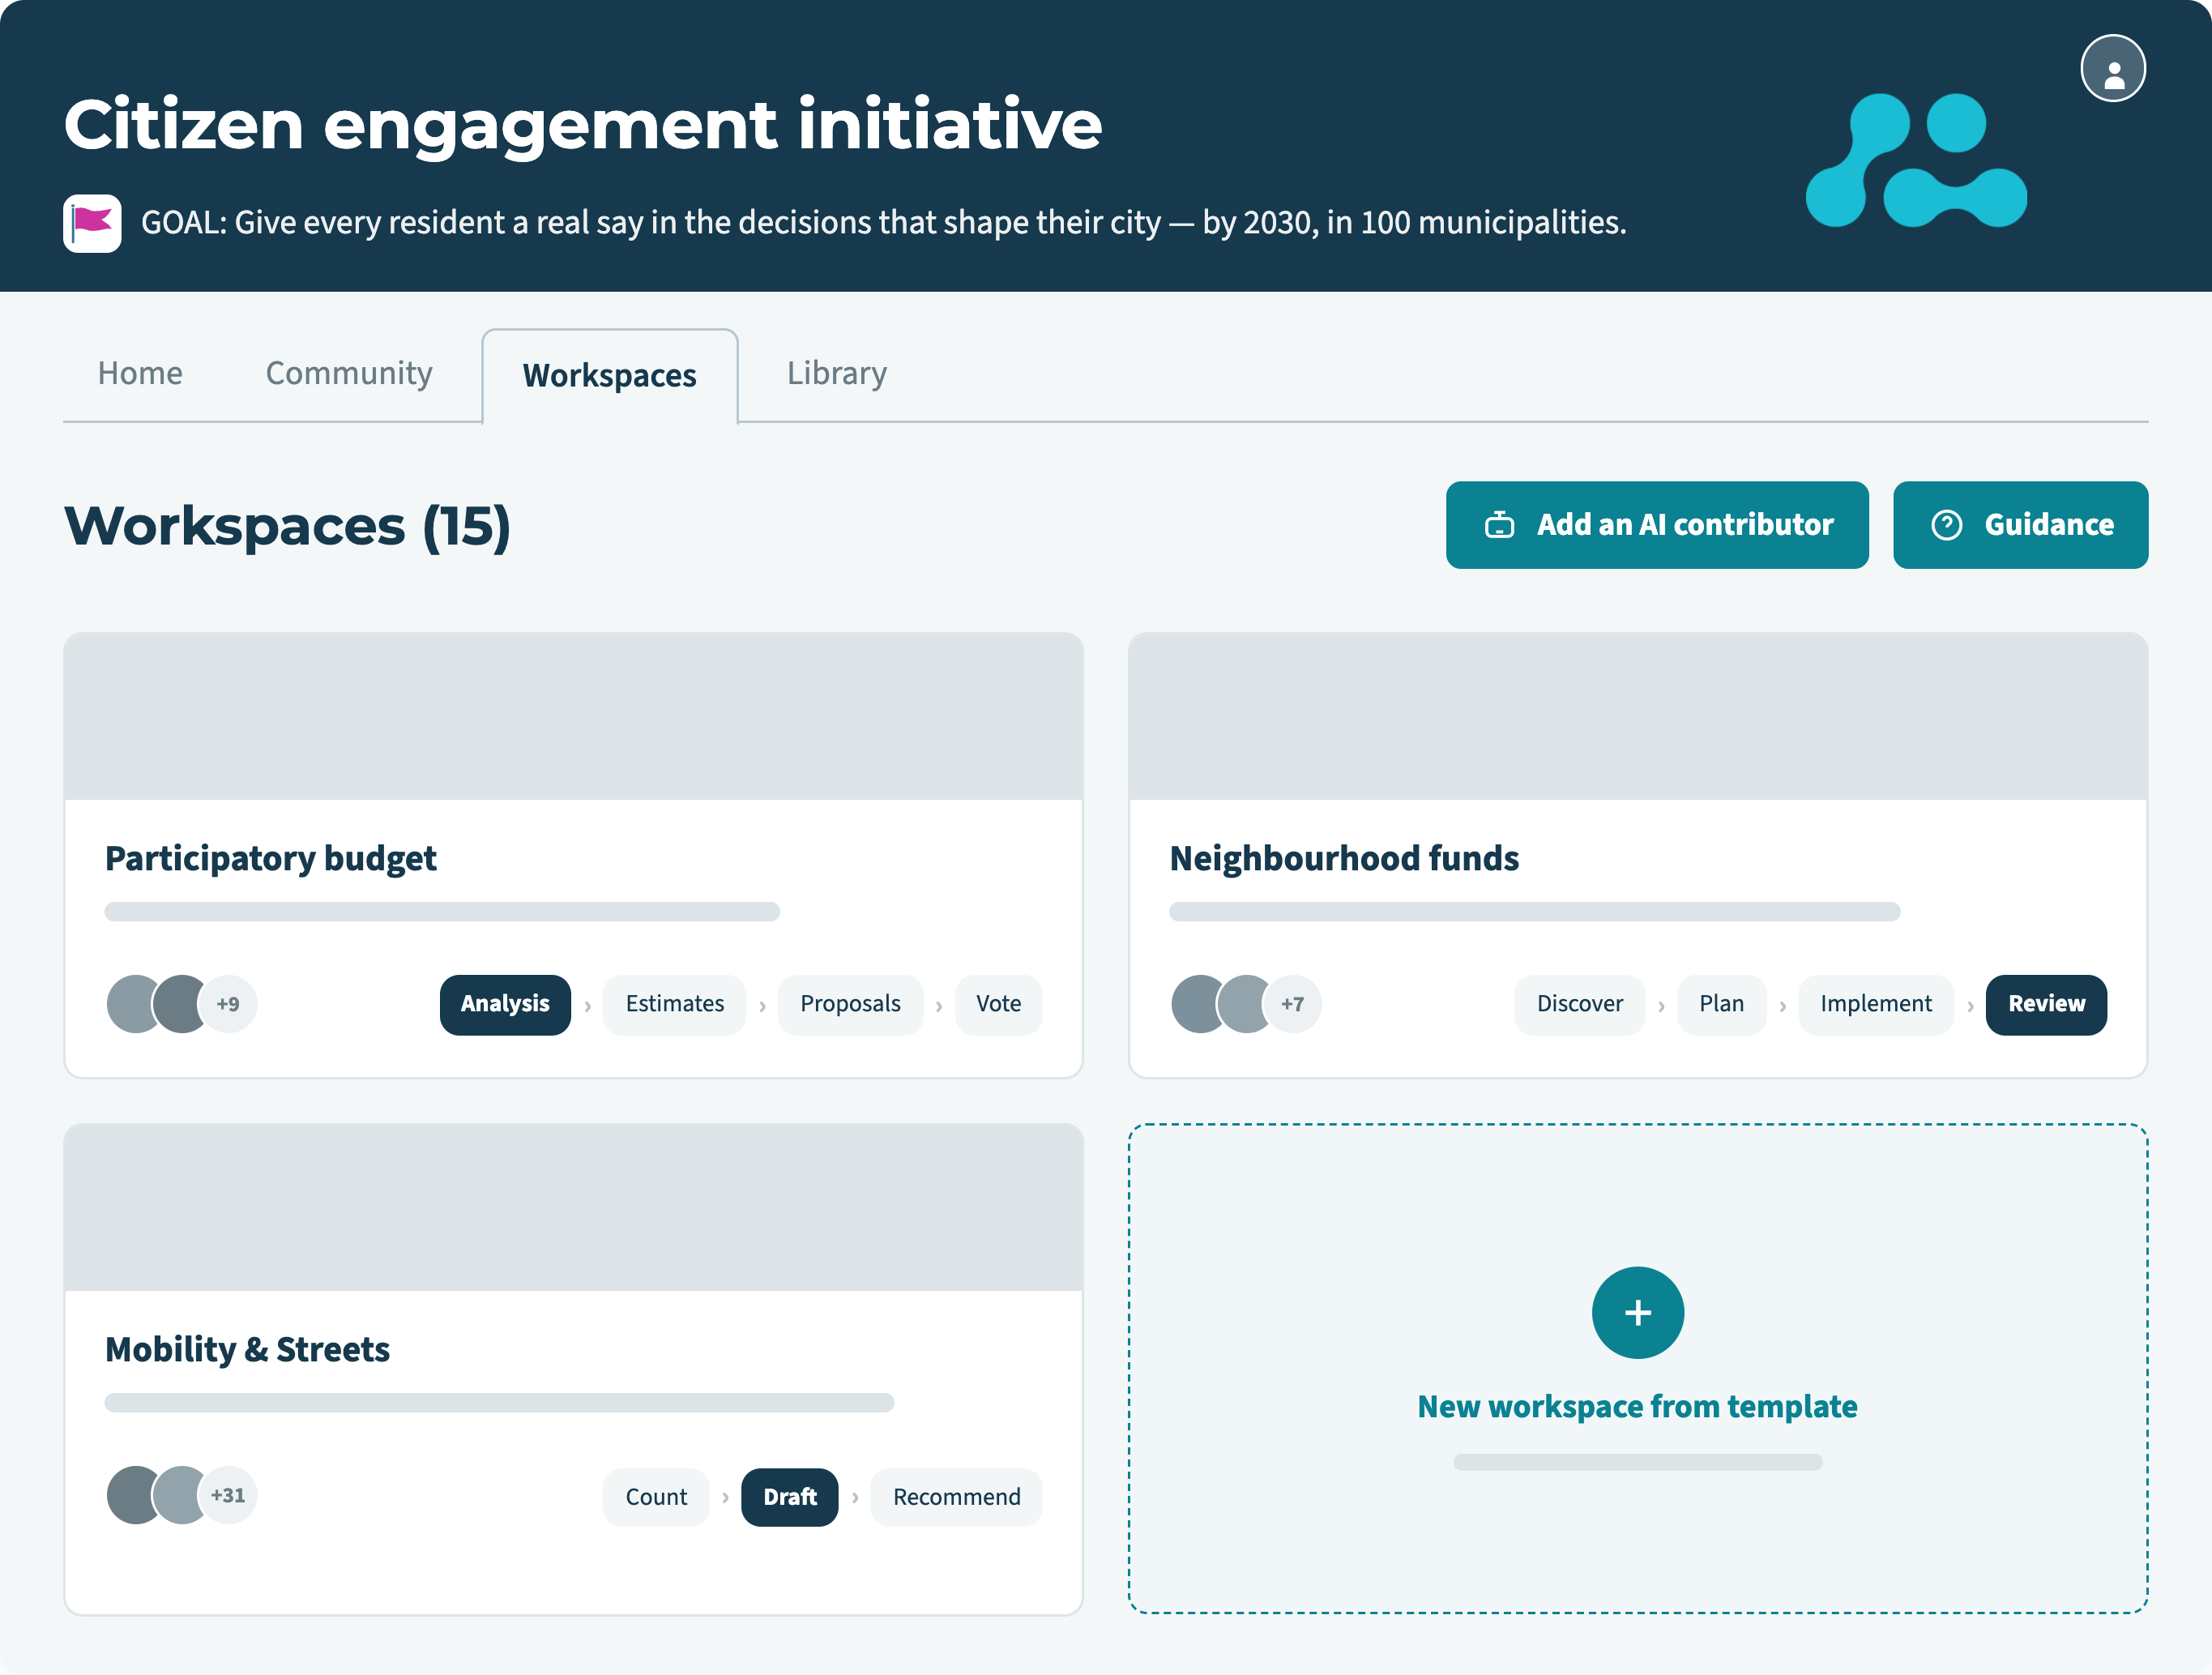
Task: Open the Guidance button
Action: coord(2020,525)
